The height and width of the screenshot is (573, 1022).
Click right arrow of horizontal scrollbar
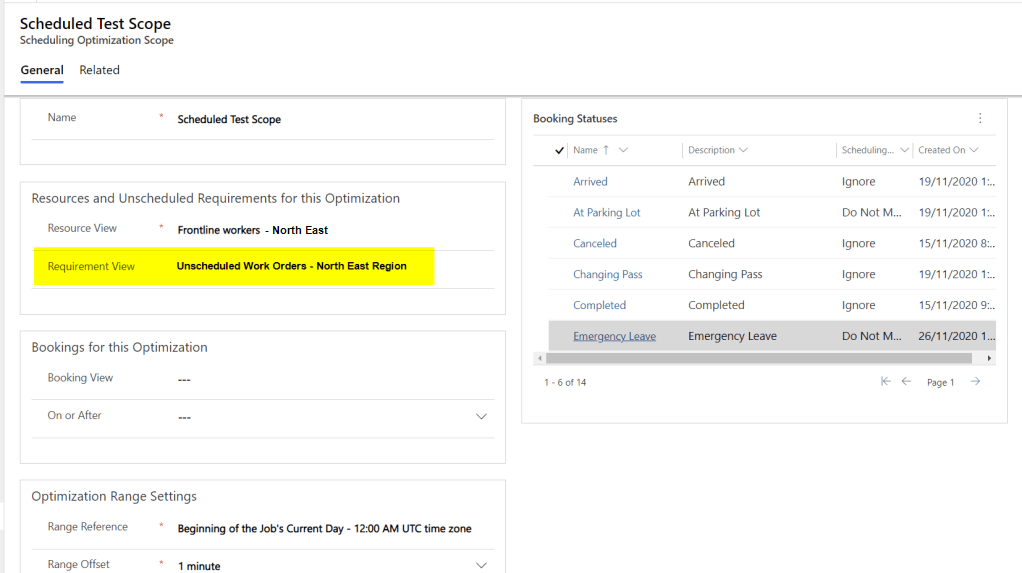(x=989, y=358)
